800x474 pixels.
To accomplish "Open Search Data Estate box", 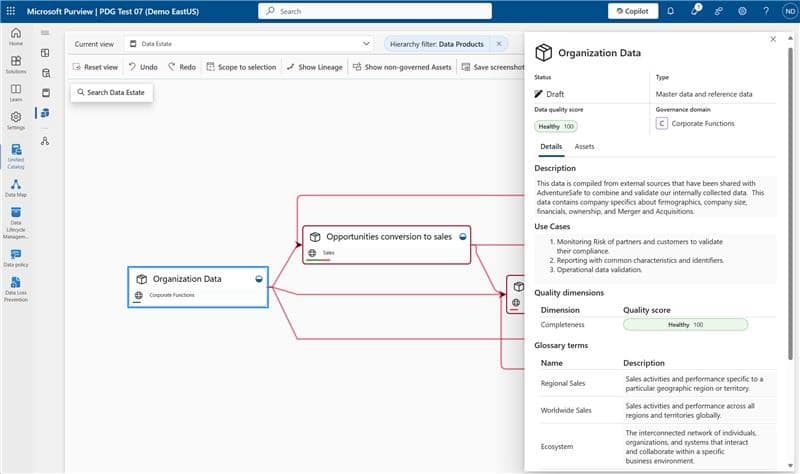I will tap(111, 92).
